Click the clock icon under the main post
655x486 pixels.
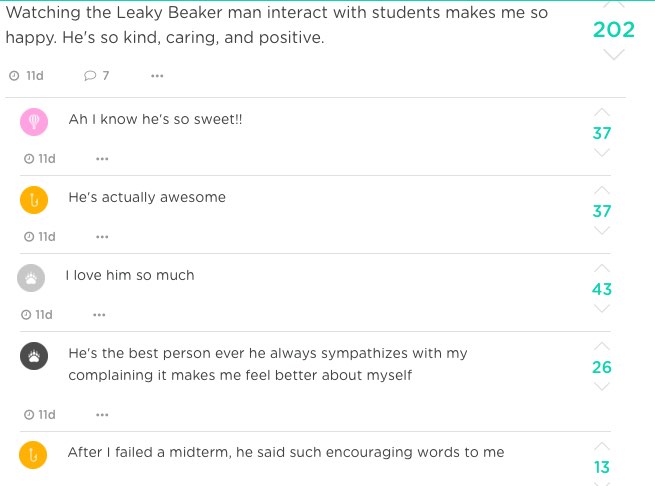13,76
